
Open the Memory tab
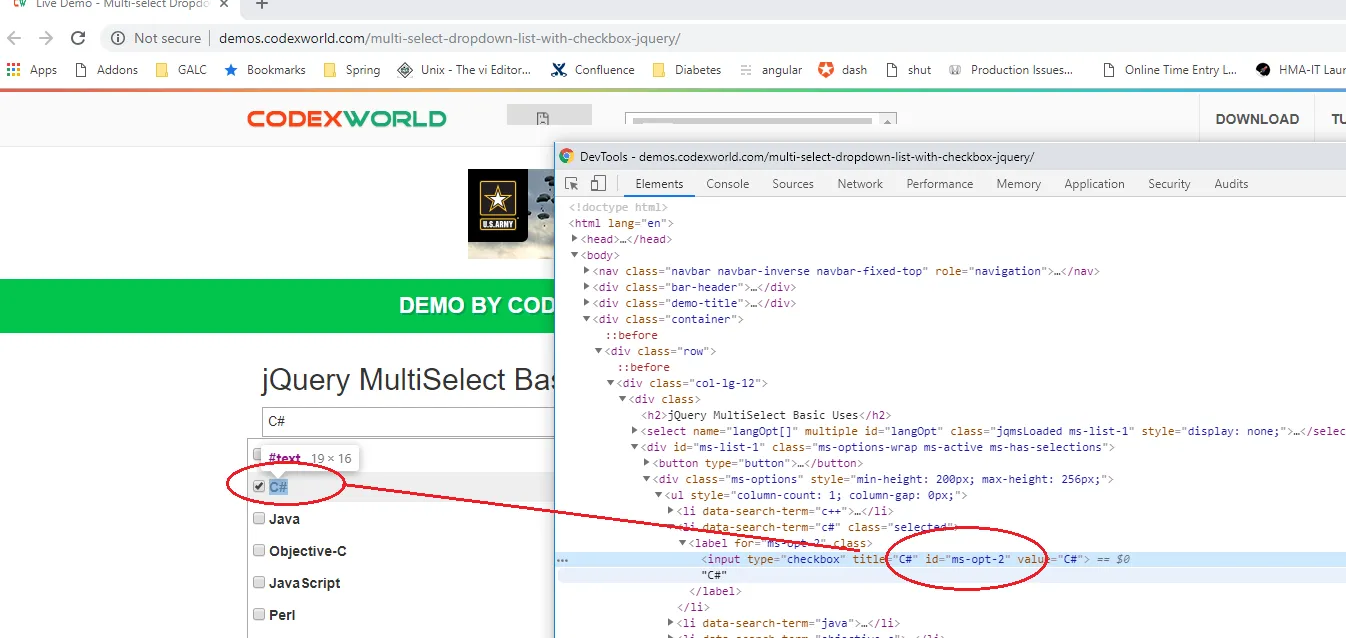point(1018,184)
